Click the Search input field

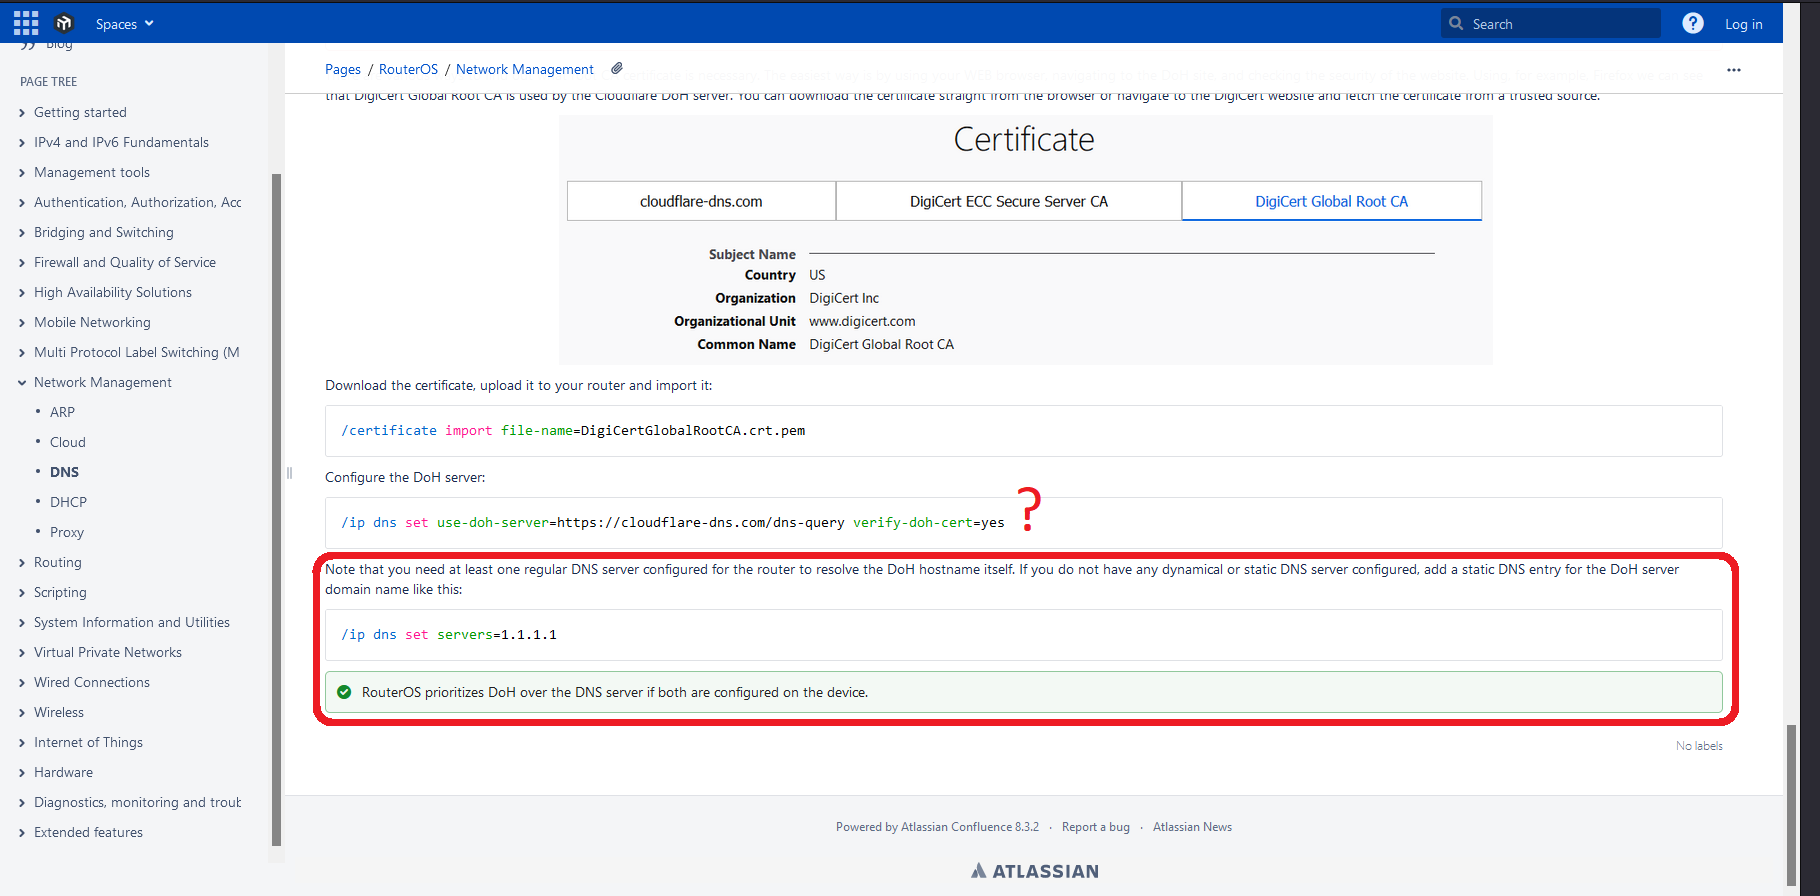tap(1551, 24)
